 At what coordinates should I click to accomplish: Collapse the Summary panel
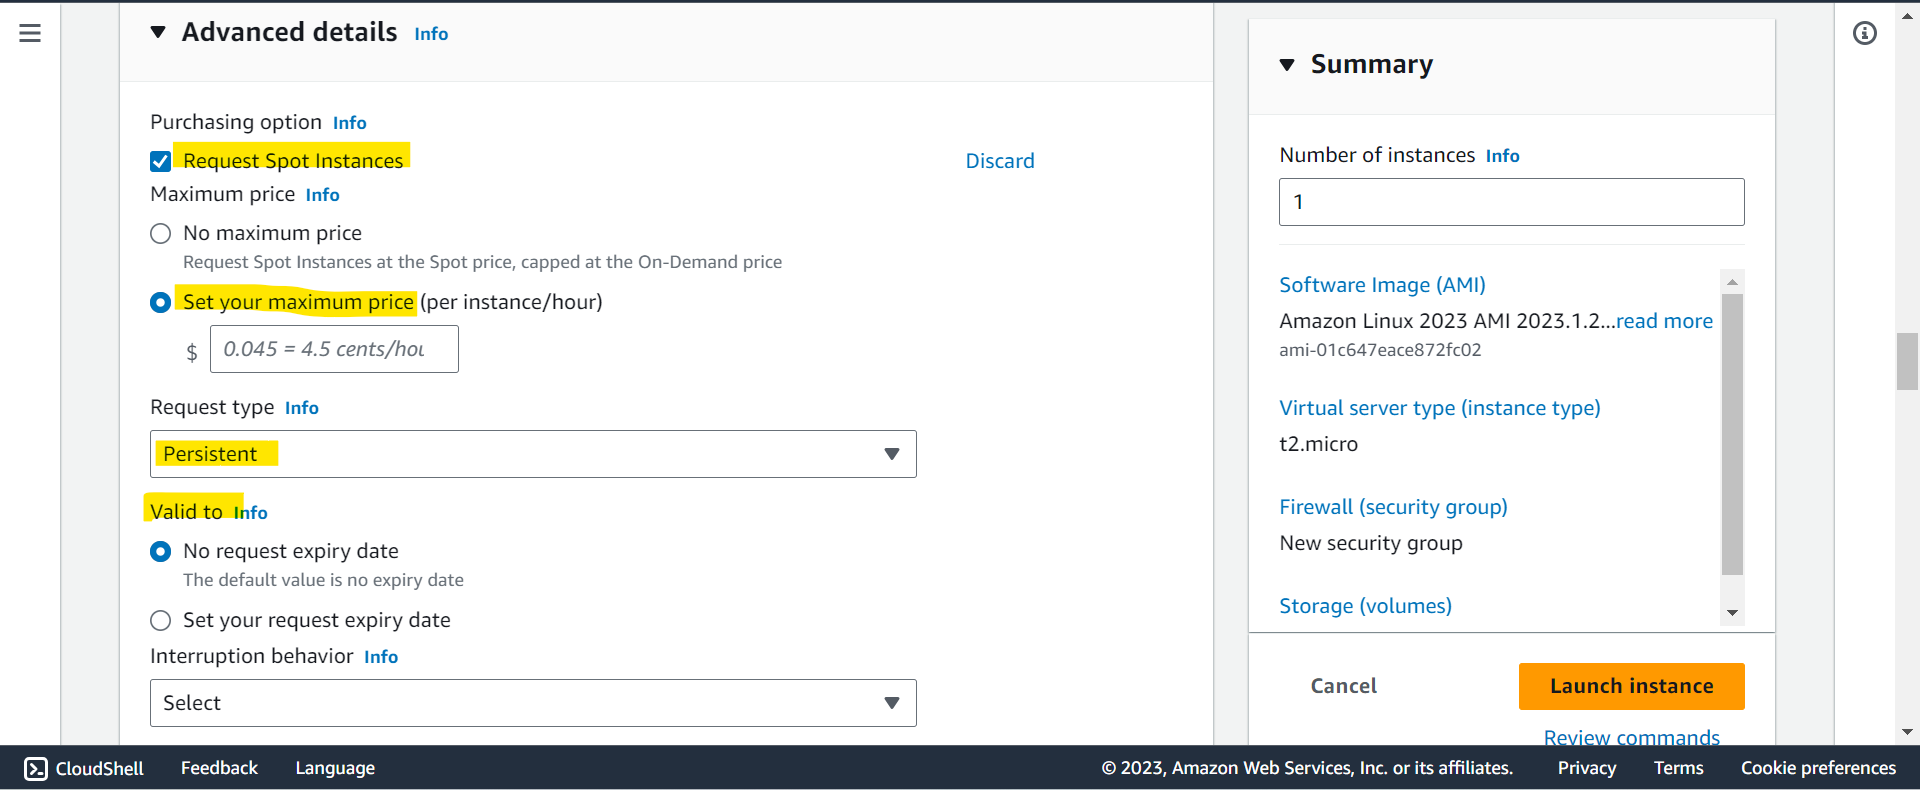point(1287,65)
